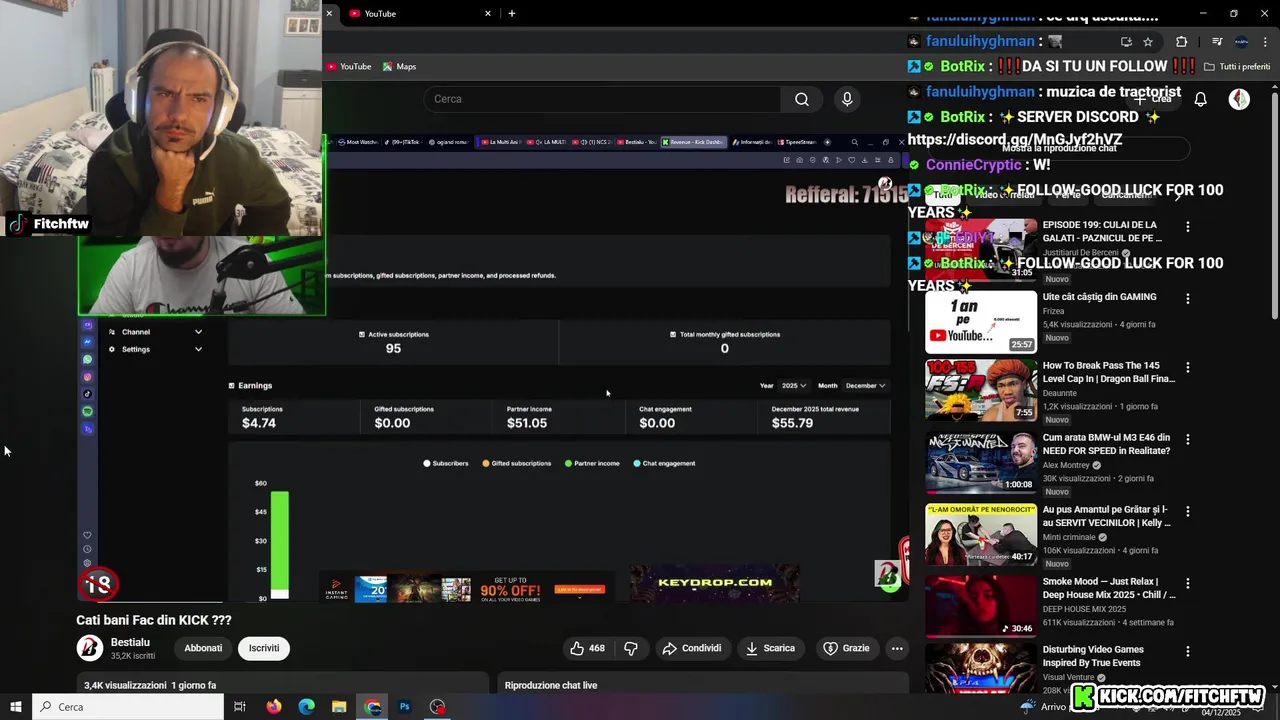Launch Firefox from taskbar
The image size is (1280, 720).
[x=274, y=707]
